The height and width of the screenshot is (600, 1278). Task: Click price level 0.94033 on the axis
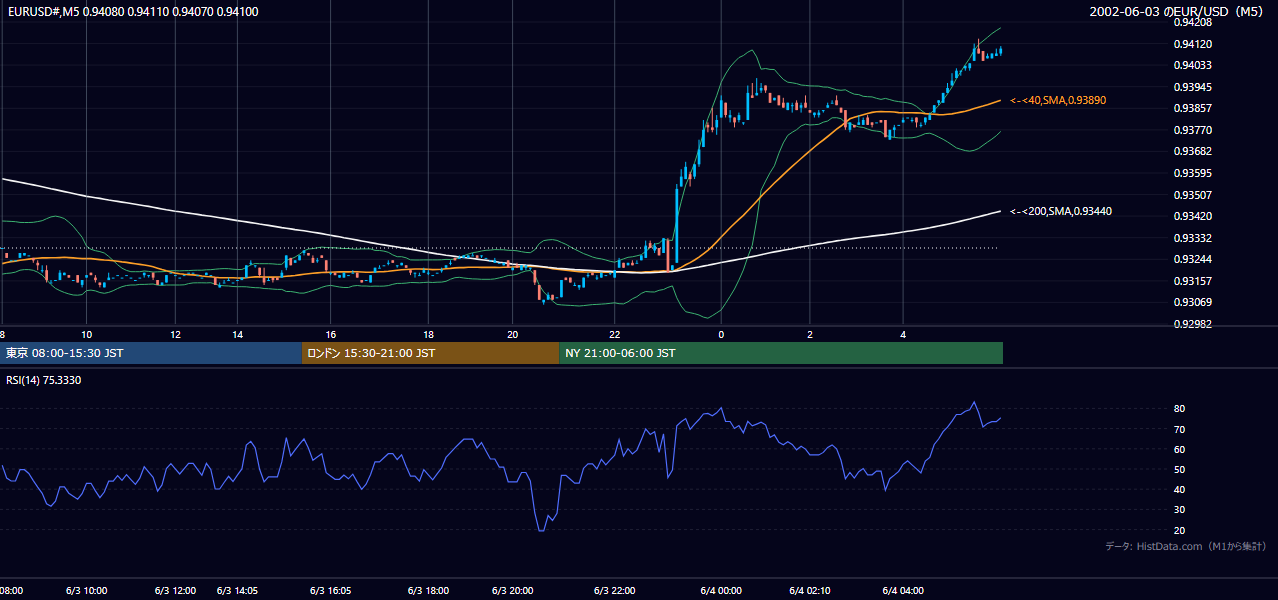(1193, 66)
